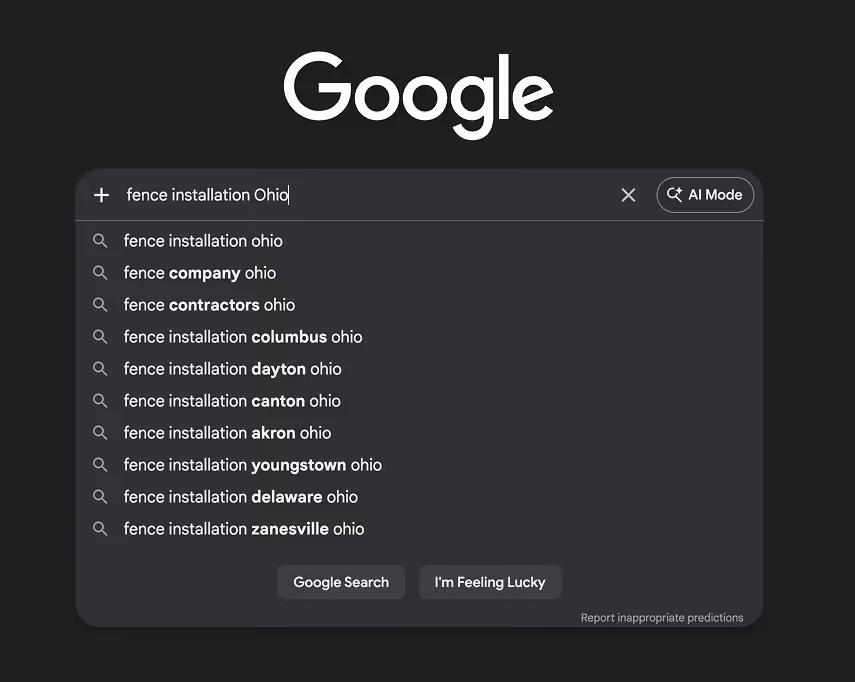Click the magnifier icon next to 'fence contractors ohio'
The image size is (855, 682).
coord(100,304)
